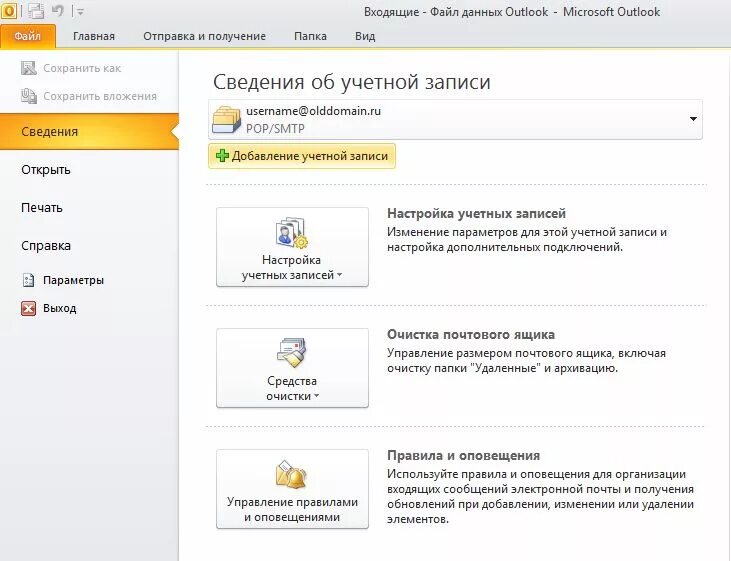
Task: Expand the username@olddomain.ru account dropdown
Action: [693, 119]
